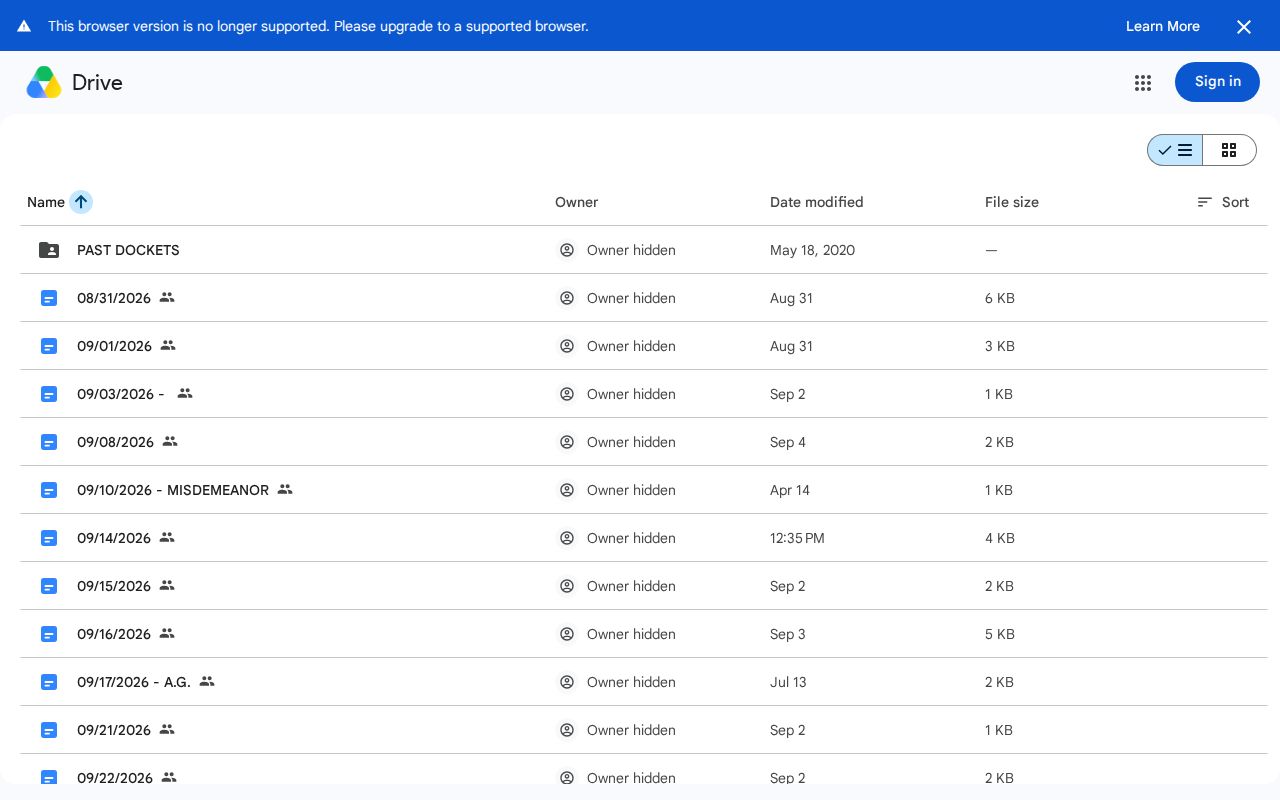Click the Date modified column header
Screen dimensions: 1280x800
coord(816,202)
